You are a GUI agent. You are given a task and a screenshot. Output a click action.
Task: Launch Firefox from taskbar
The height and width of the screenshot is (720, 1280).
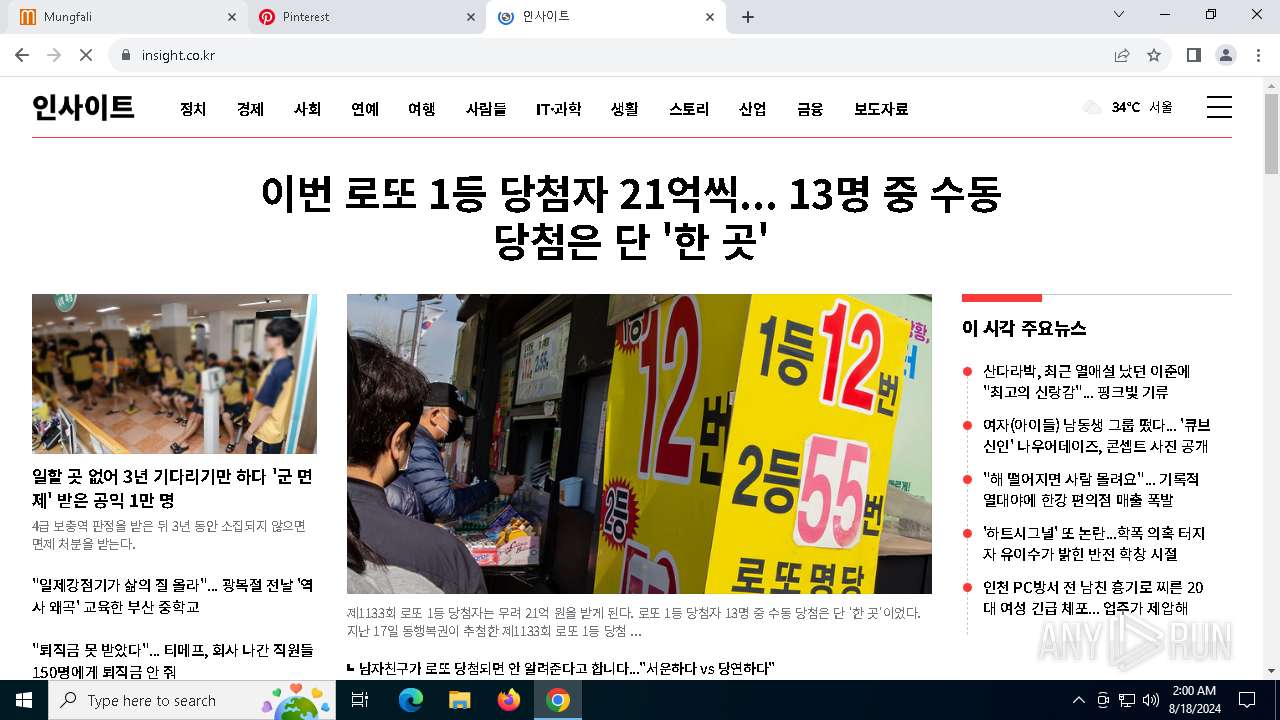(509, 700)
